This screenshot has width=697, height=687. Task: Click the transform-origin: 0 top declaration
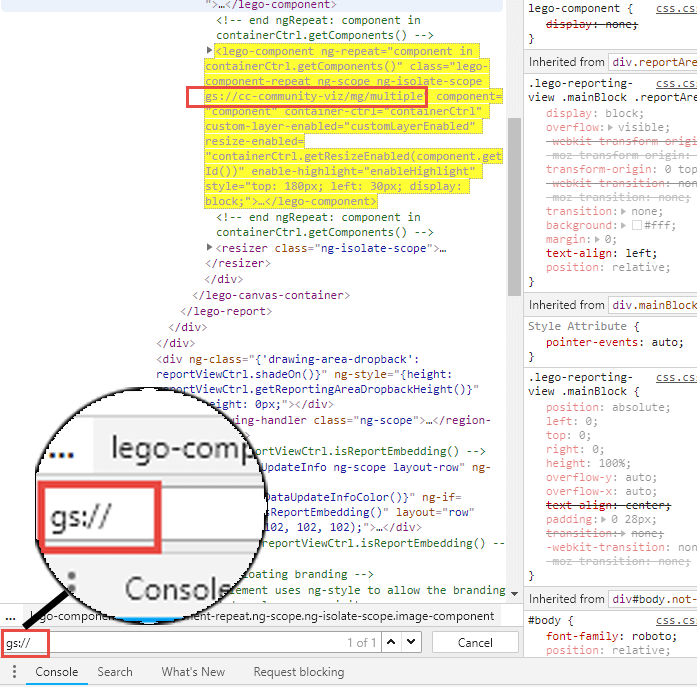tap(621, 169)
